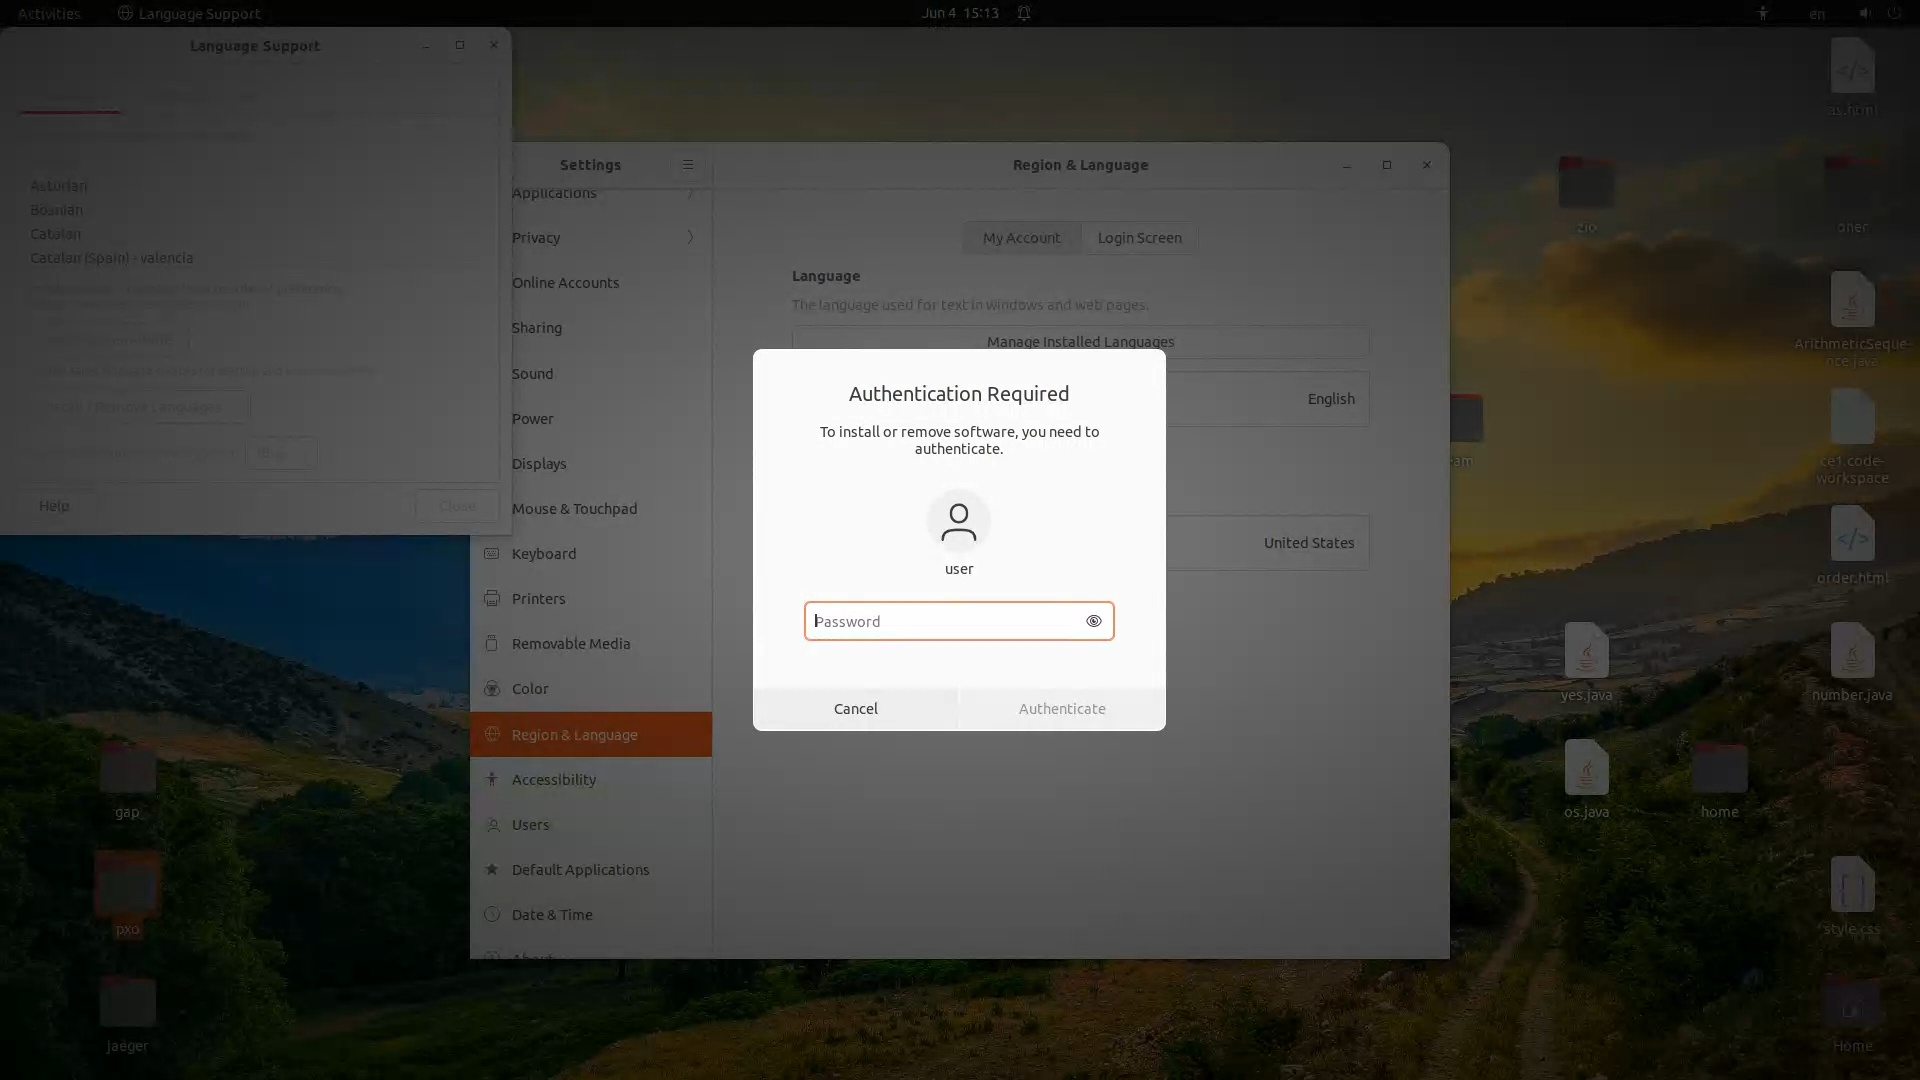Click the user avatar icon
The width and height of the screenshot is (1920, 1080).
(958, 521)
